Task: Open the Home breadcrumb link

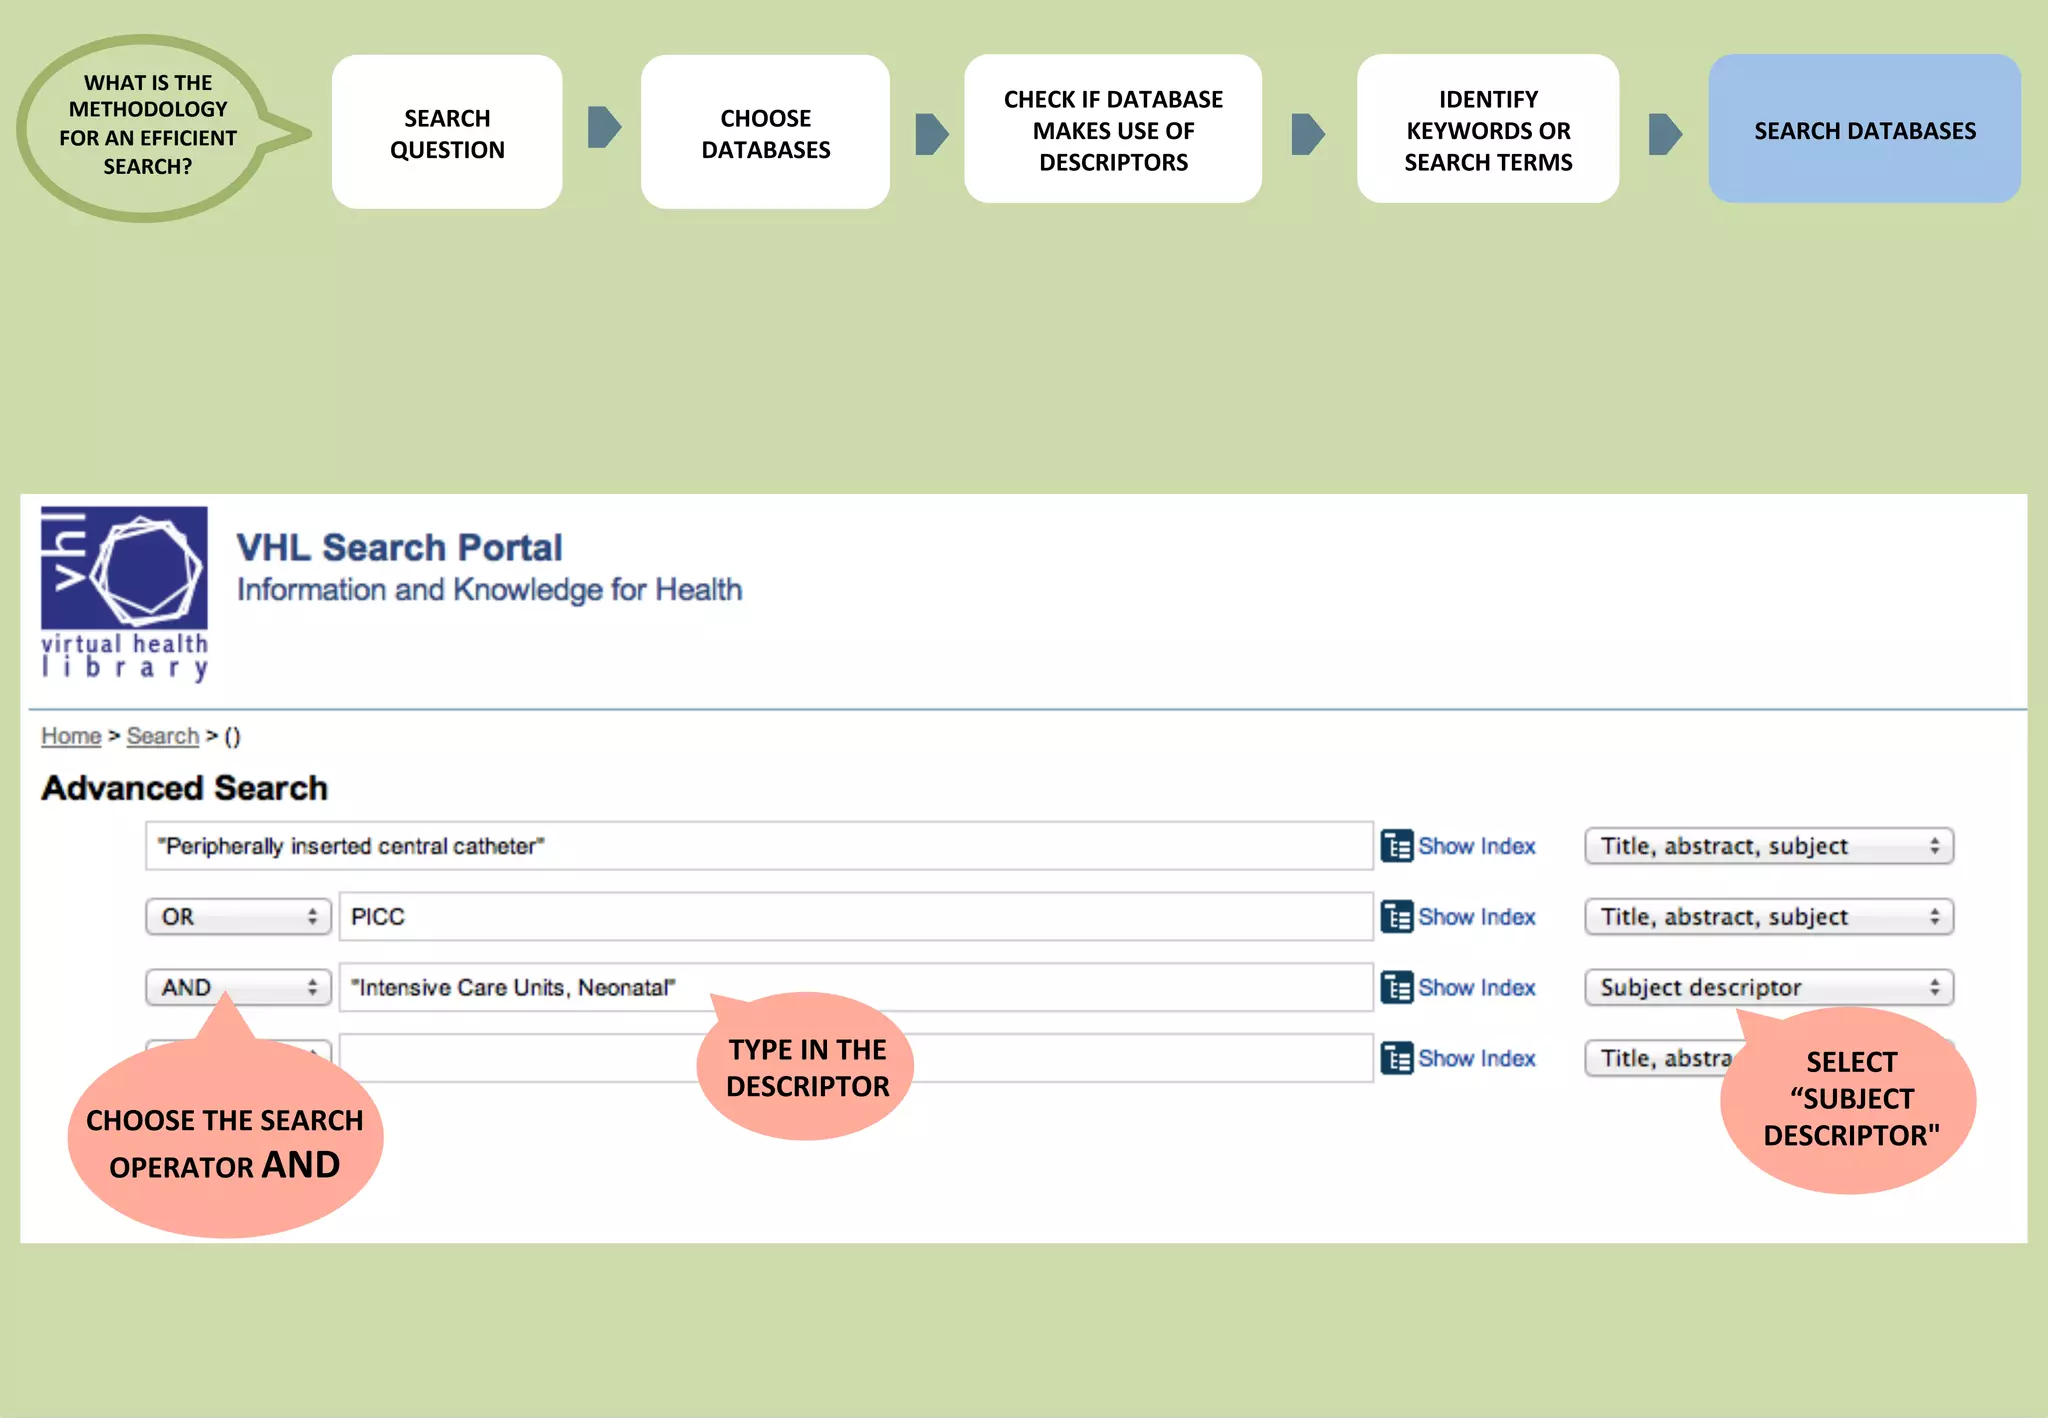Action: click(x=71, y=736)
